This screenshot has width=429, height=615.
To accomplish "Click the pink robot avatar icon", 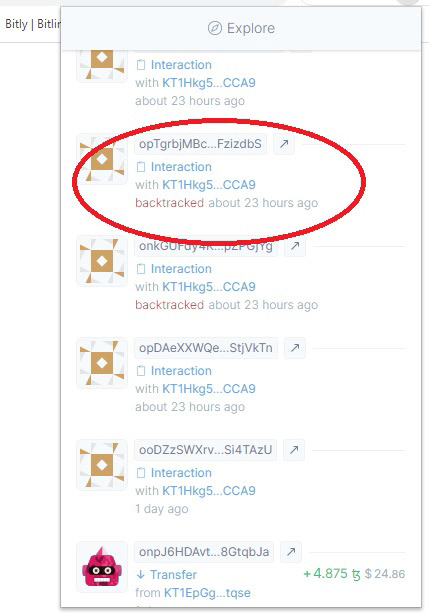I will pyautogui.click(x=102, y=567).
